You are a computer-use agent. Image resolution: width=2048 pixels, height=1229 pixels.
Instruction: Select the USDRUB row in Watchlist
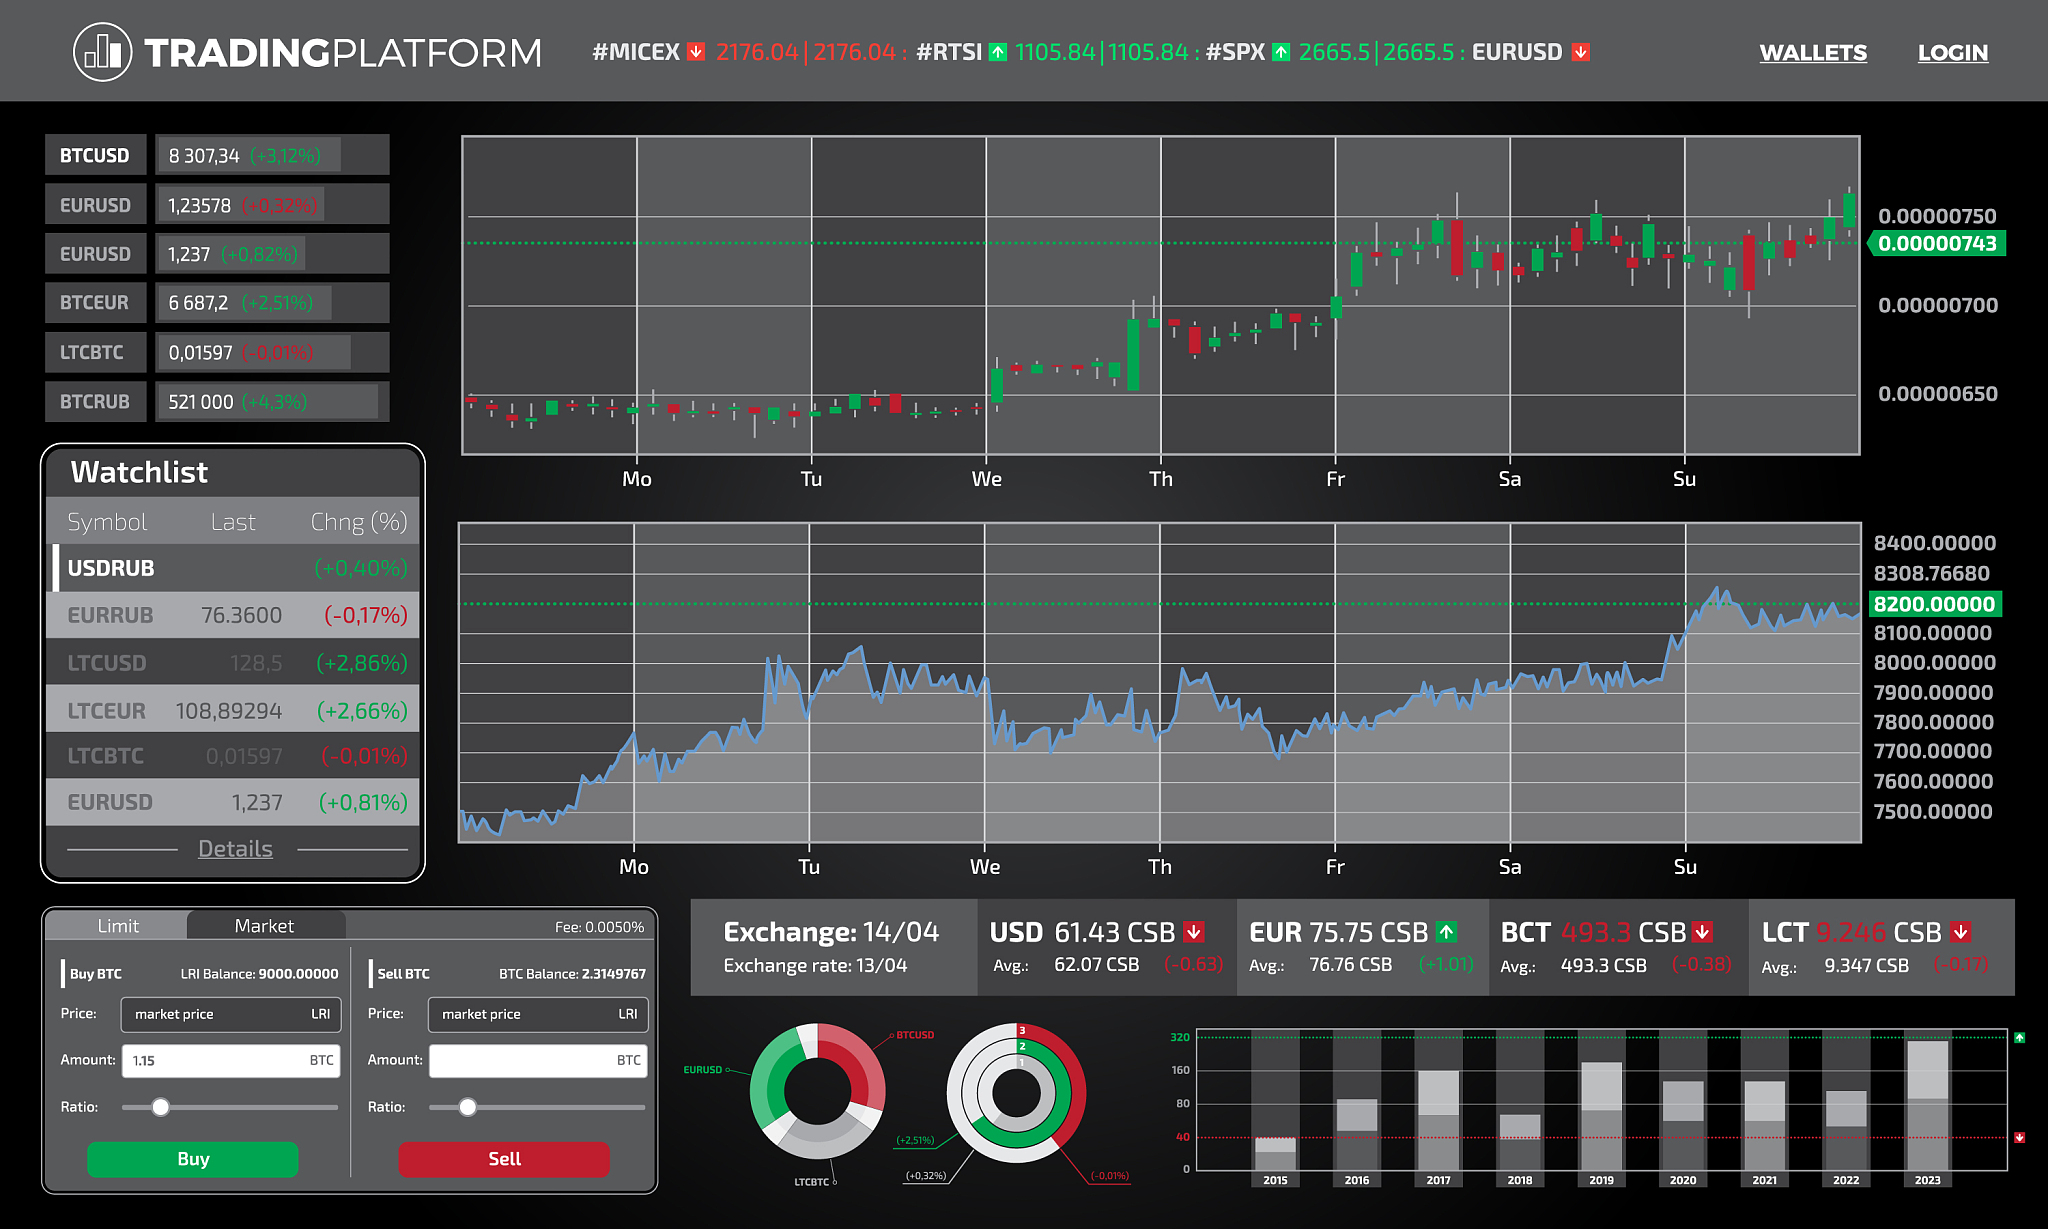[232, 568]
